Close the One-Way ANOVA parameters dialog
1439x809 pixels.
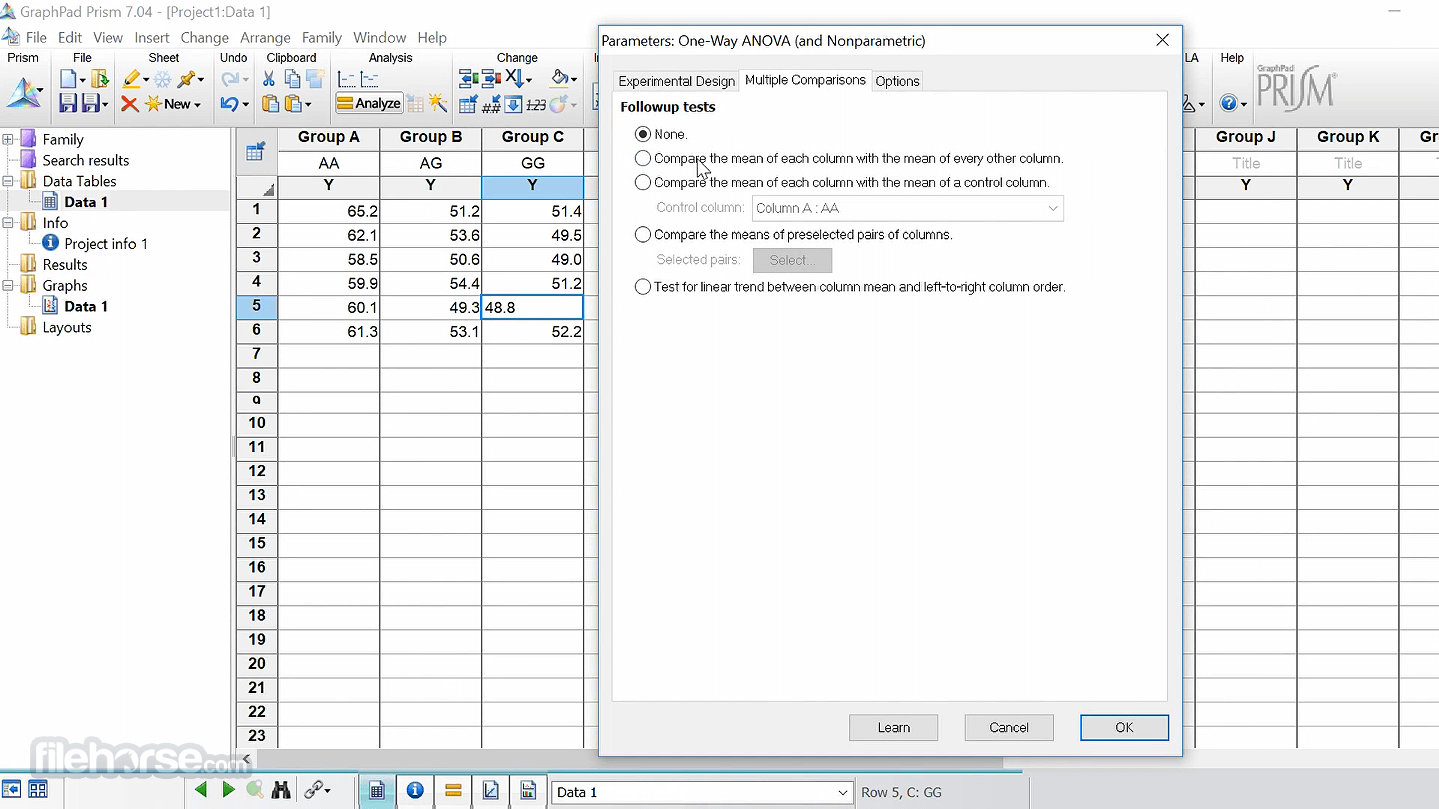(x=1162, y=40)
